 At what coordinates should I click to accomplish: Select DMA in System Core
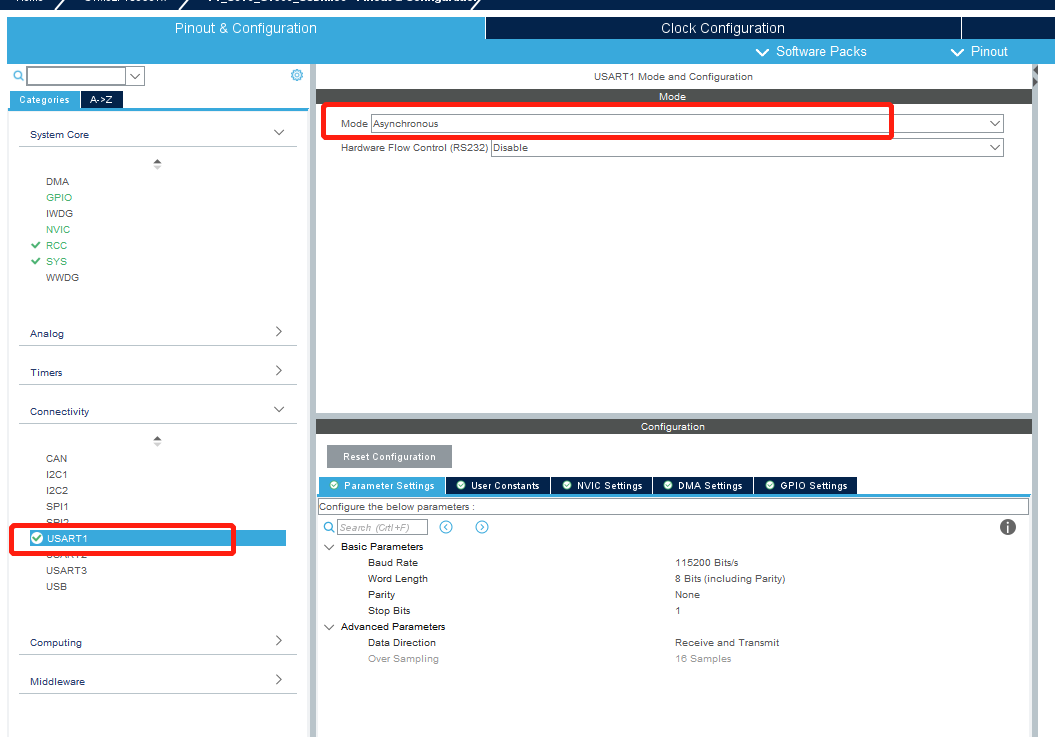click(x=57, y=181)
